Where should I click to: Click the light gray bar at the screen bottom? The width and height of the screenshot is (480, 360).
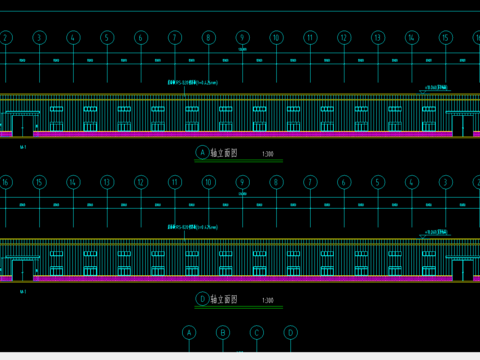240,356
